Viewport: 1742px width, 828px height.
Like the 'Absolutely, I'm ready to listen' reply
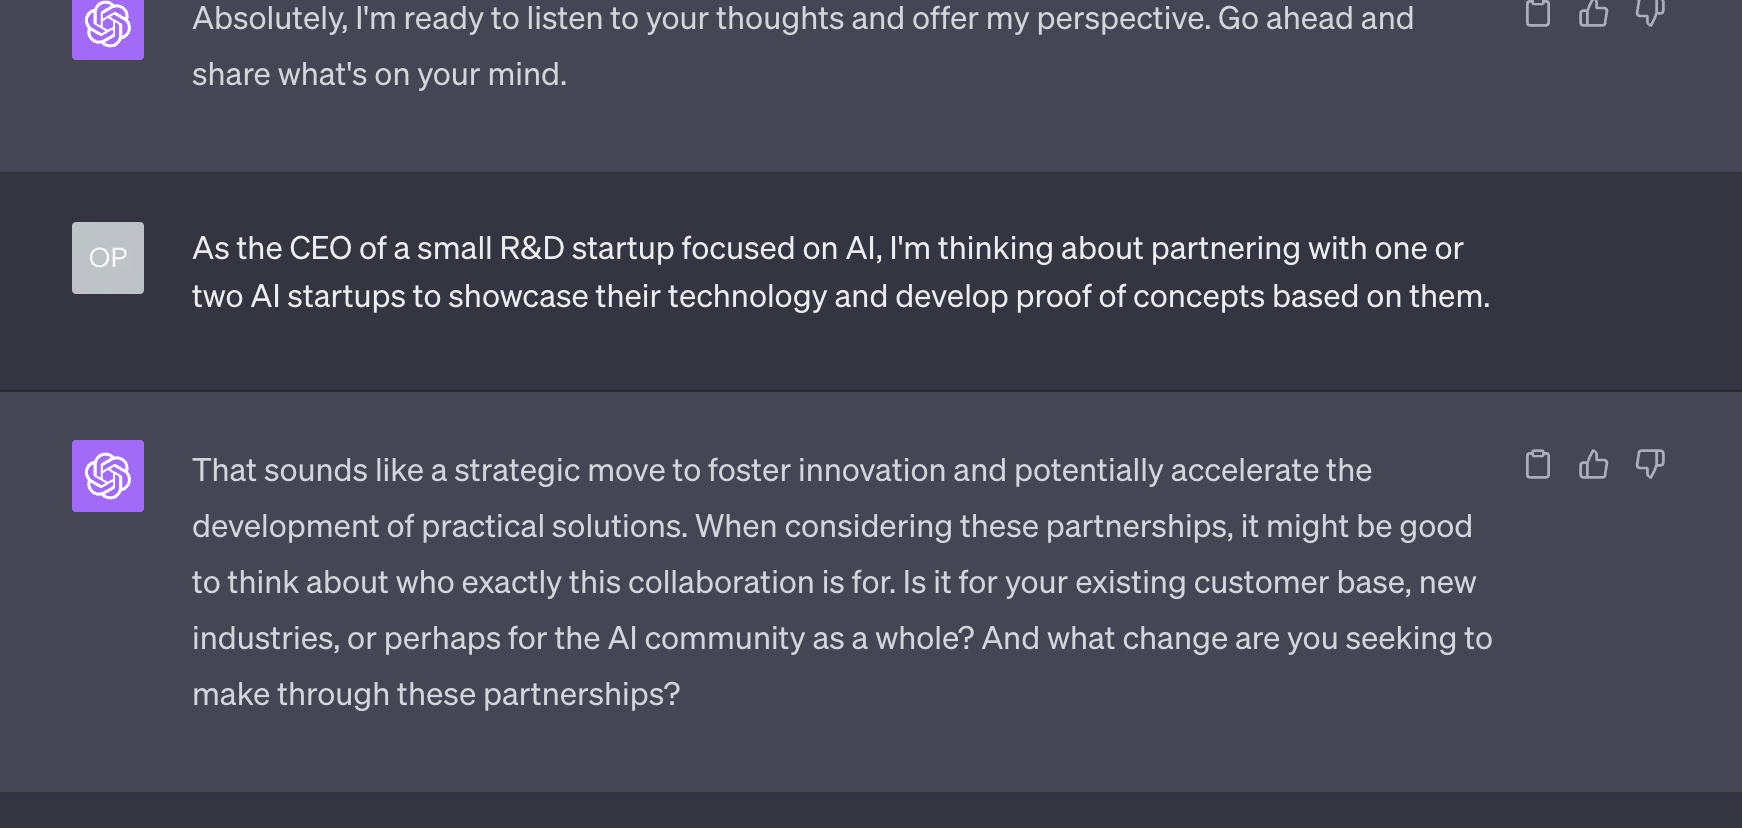pyautogui.click(x=1594, y=12)
